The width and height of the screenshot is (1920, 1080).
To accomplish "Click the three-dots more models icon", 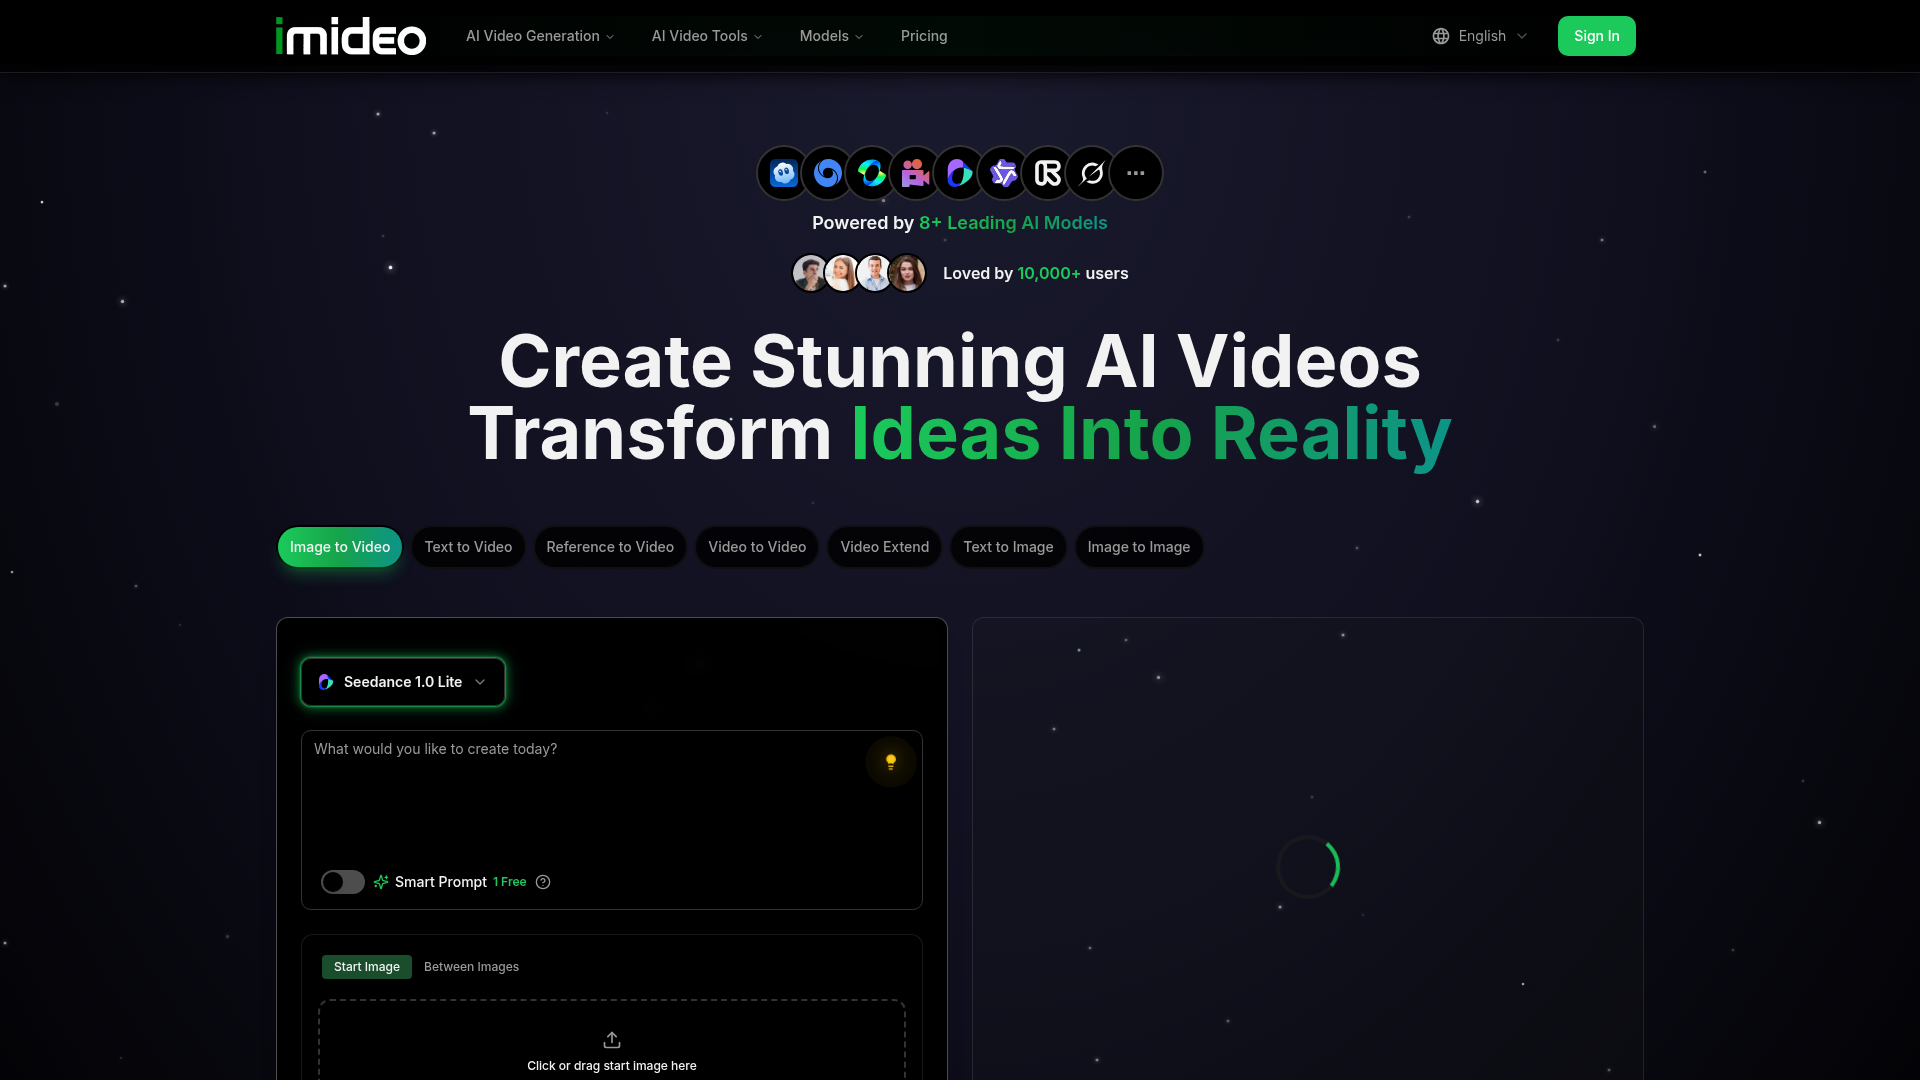I will coord(1135,174).
